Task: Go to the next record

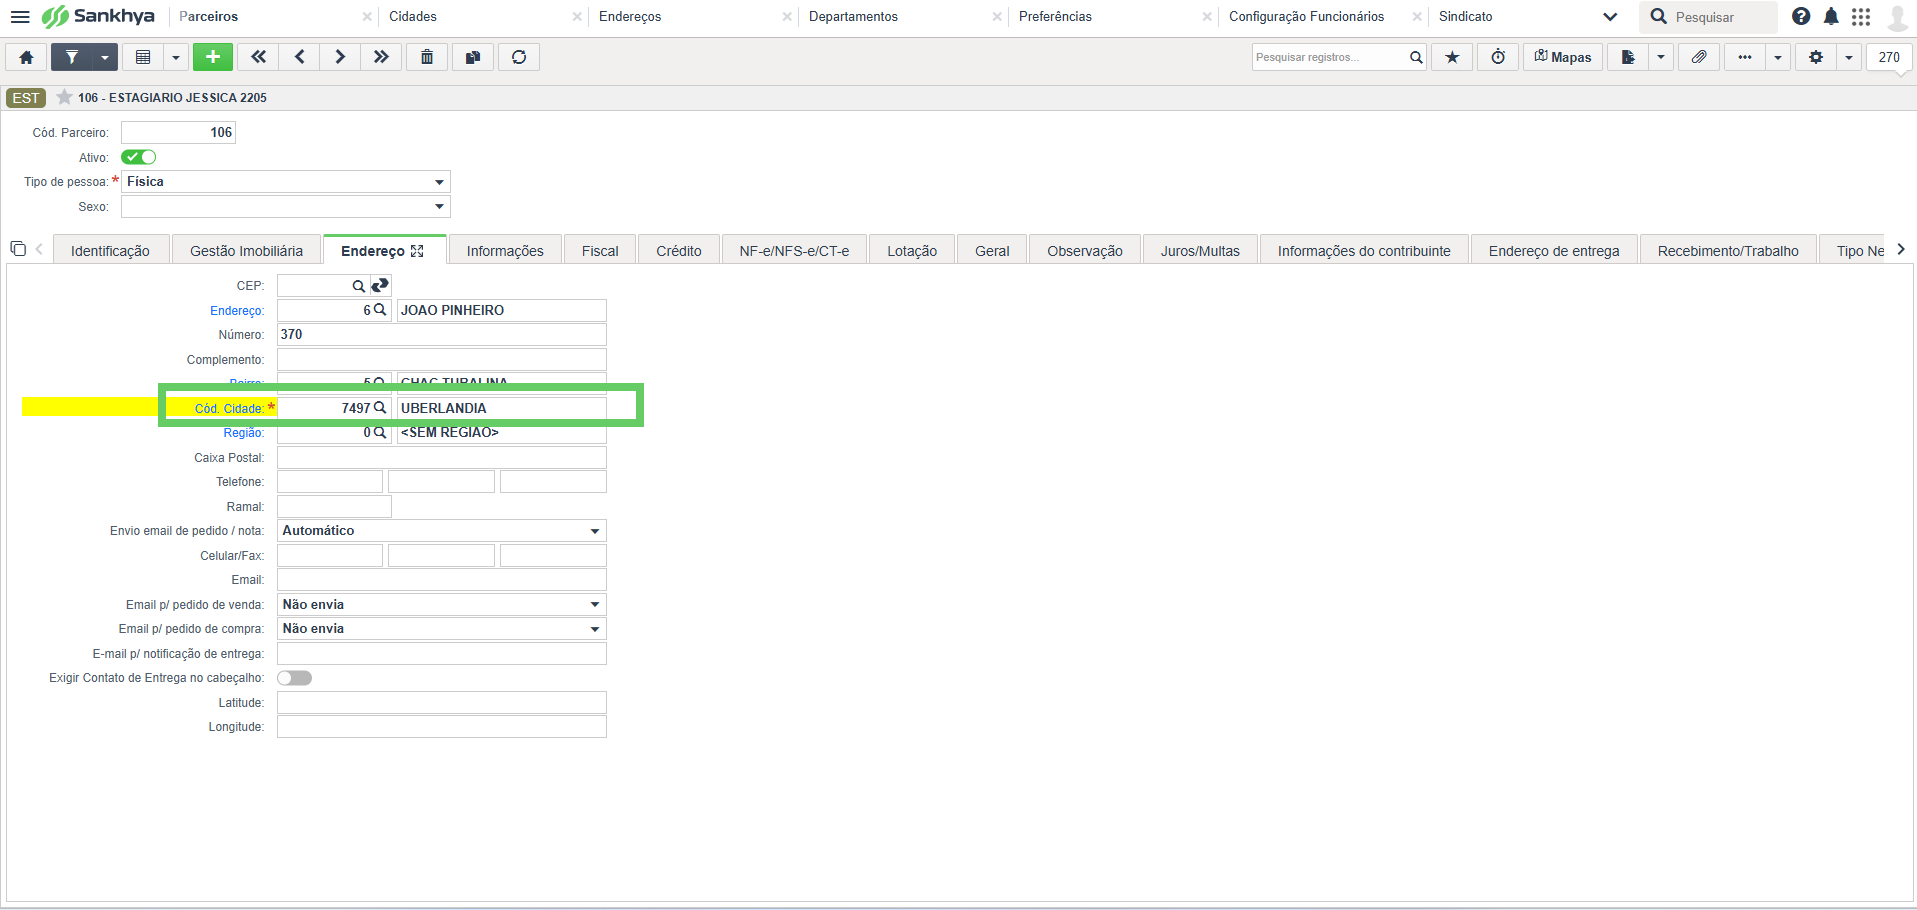Action: click(340, 57)
